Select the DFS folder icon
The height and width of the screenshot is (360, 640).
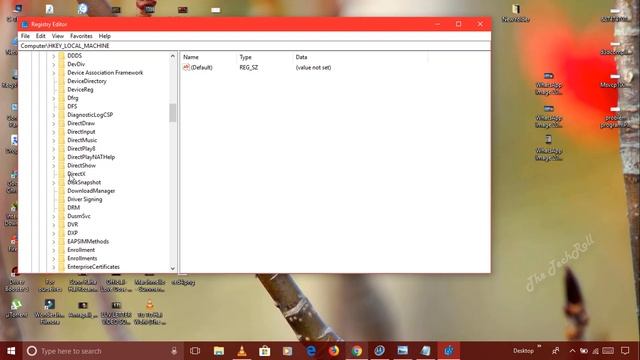click(62, 107)
